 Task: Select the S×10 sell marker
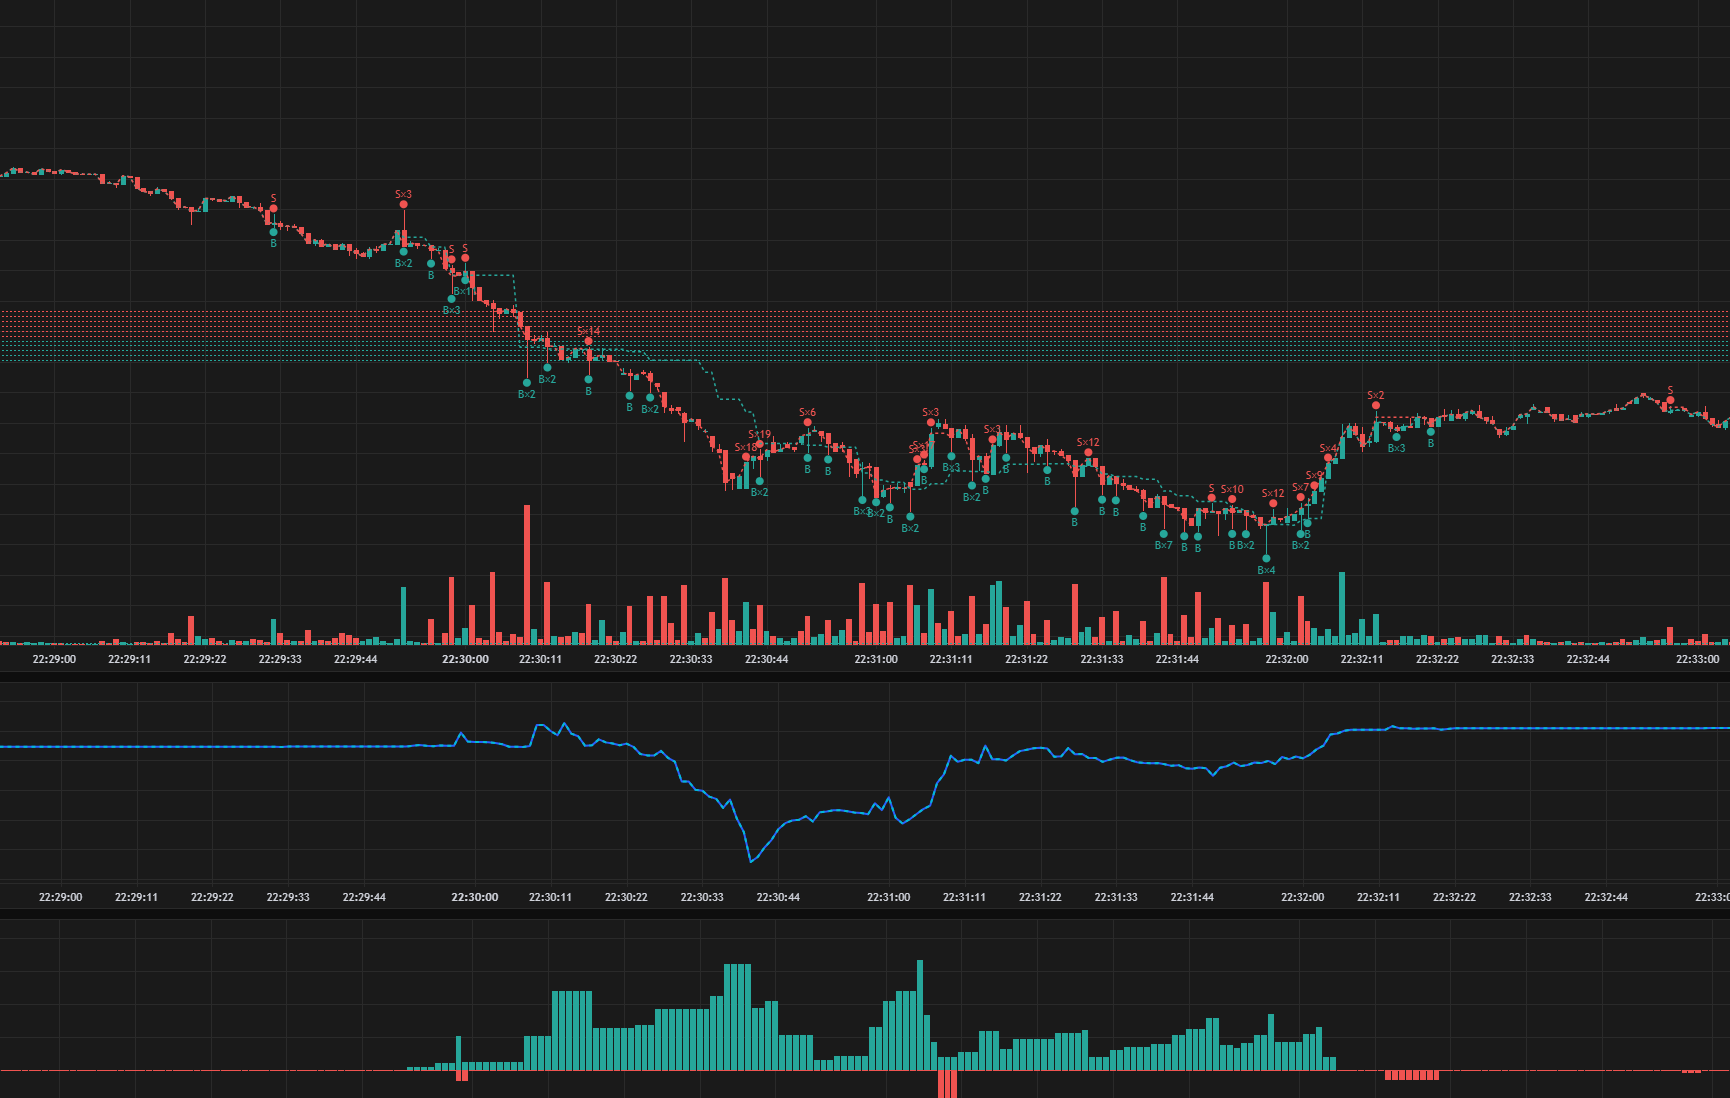pyautogui.click(x=1232, y=499)
